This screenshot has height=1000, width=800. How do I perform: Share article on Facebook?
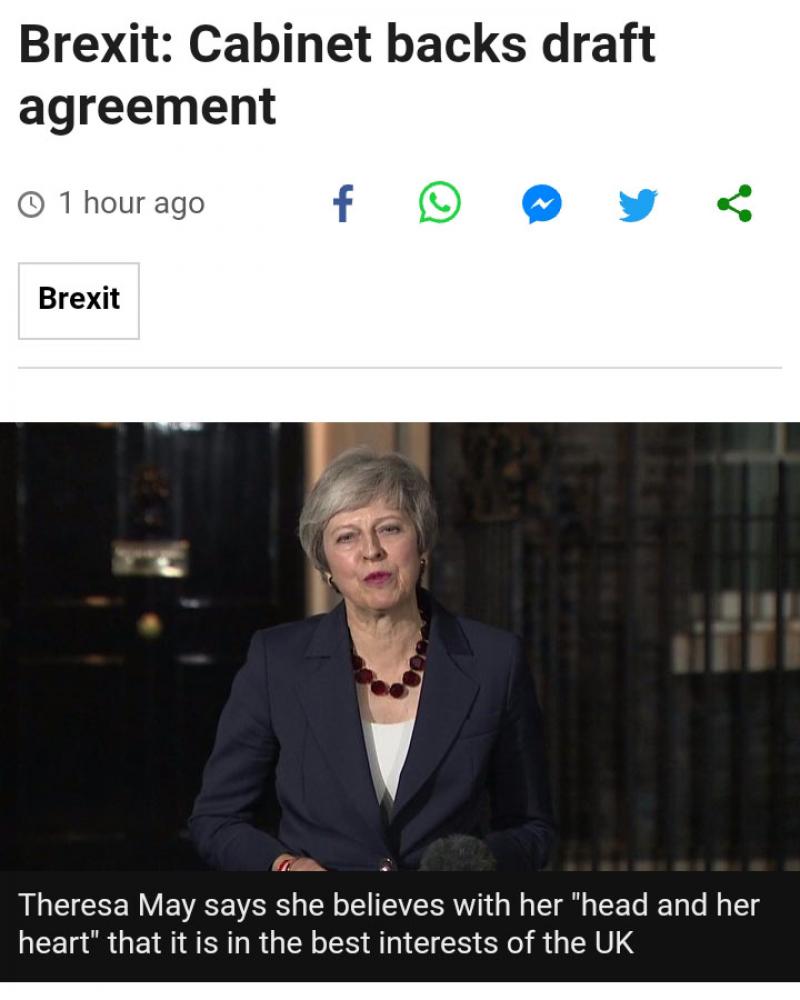pos(343,203)
